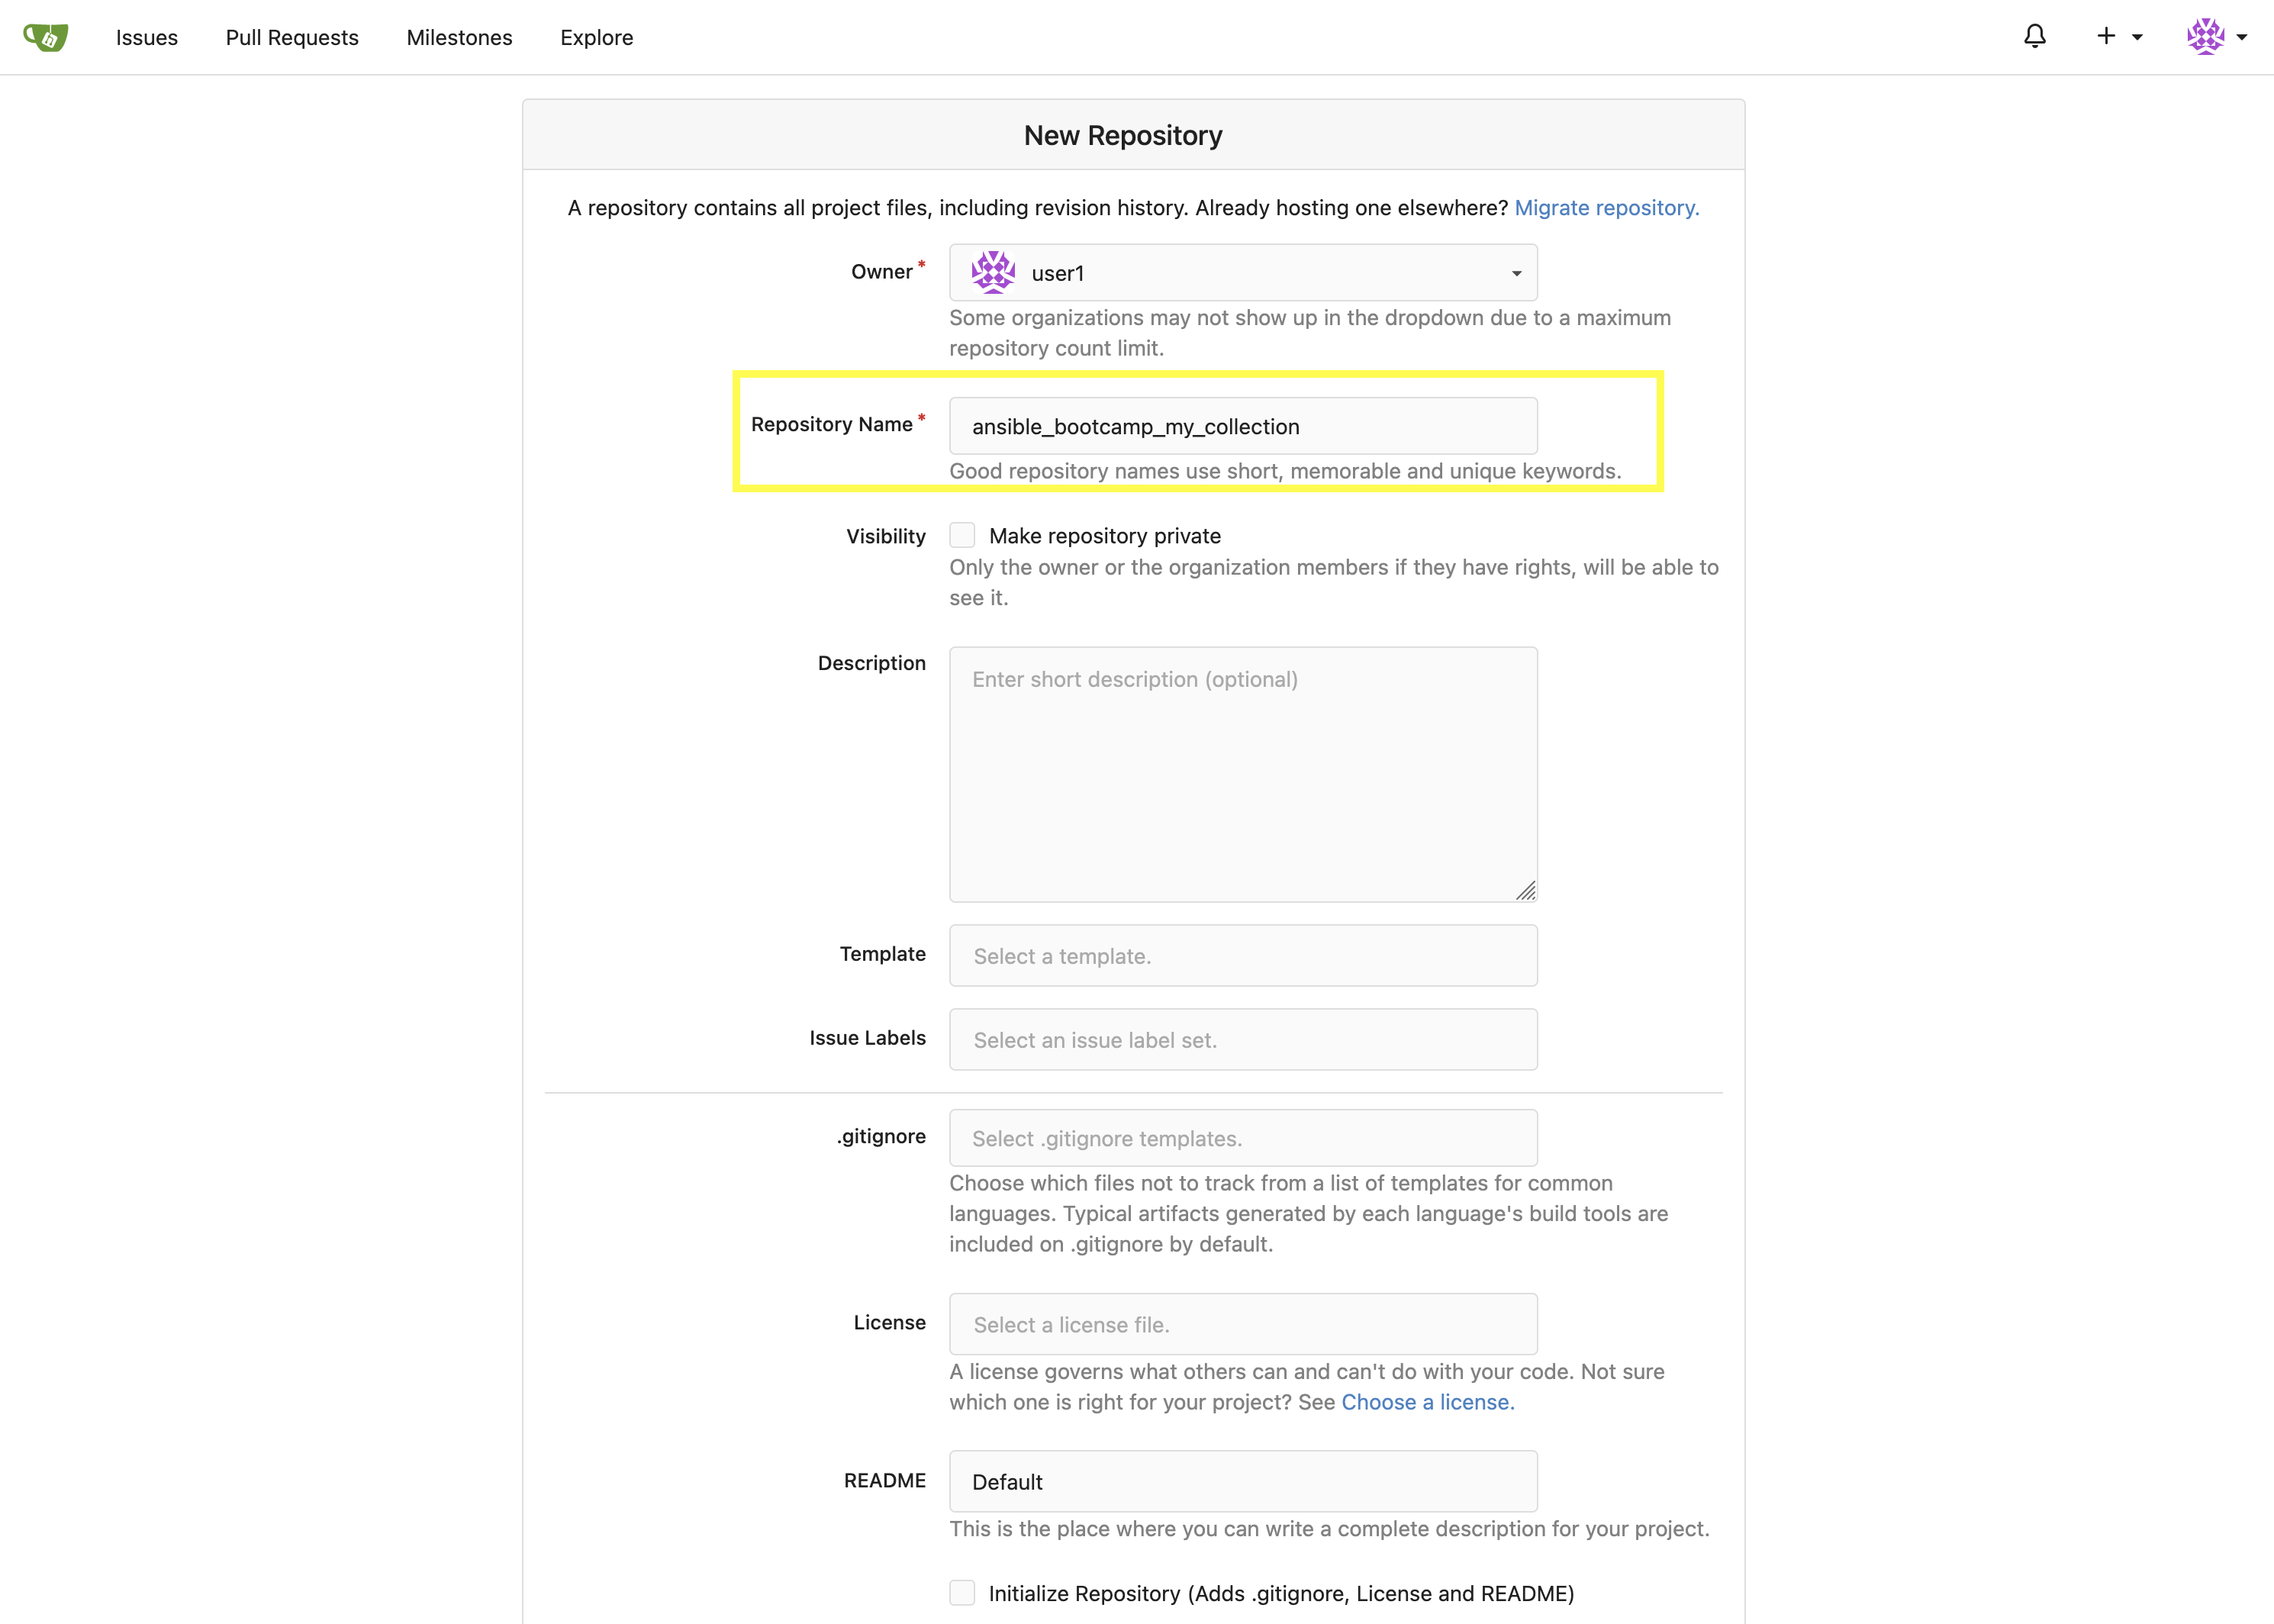This screenshot has width=2274, height=1624.
Task: Click the short description text area
Action: pos(1243,775)
